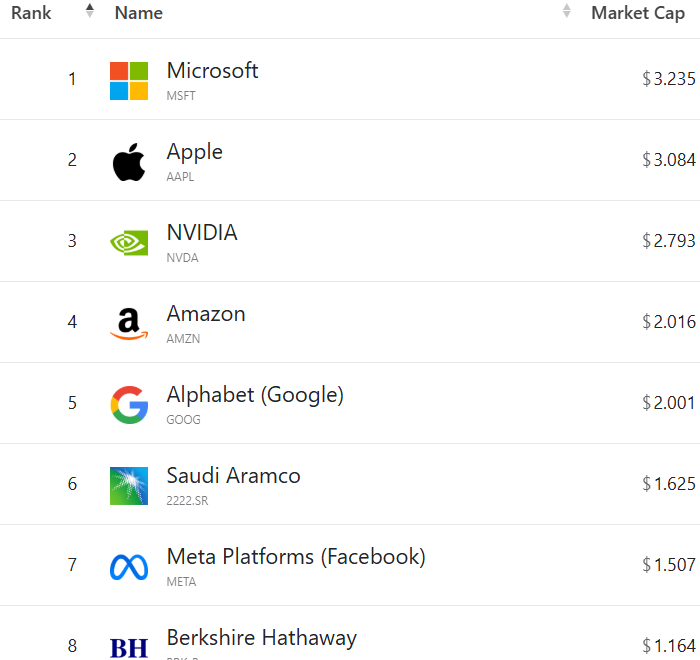The height and width of the screenshot is (660, 700).
Task: Select the Saudi Aramco name link
Action: [233, 476]
